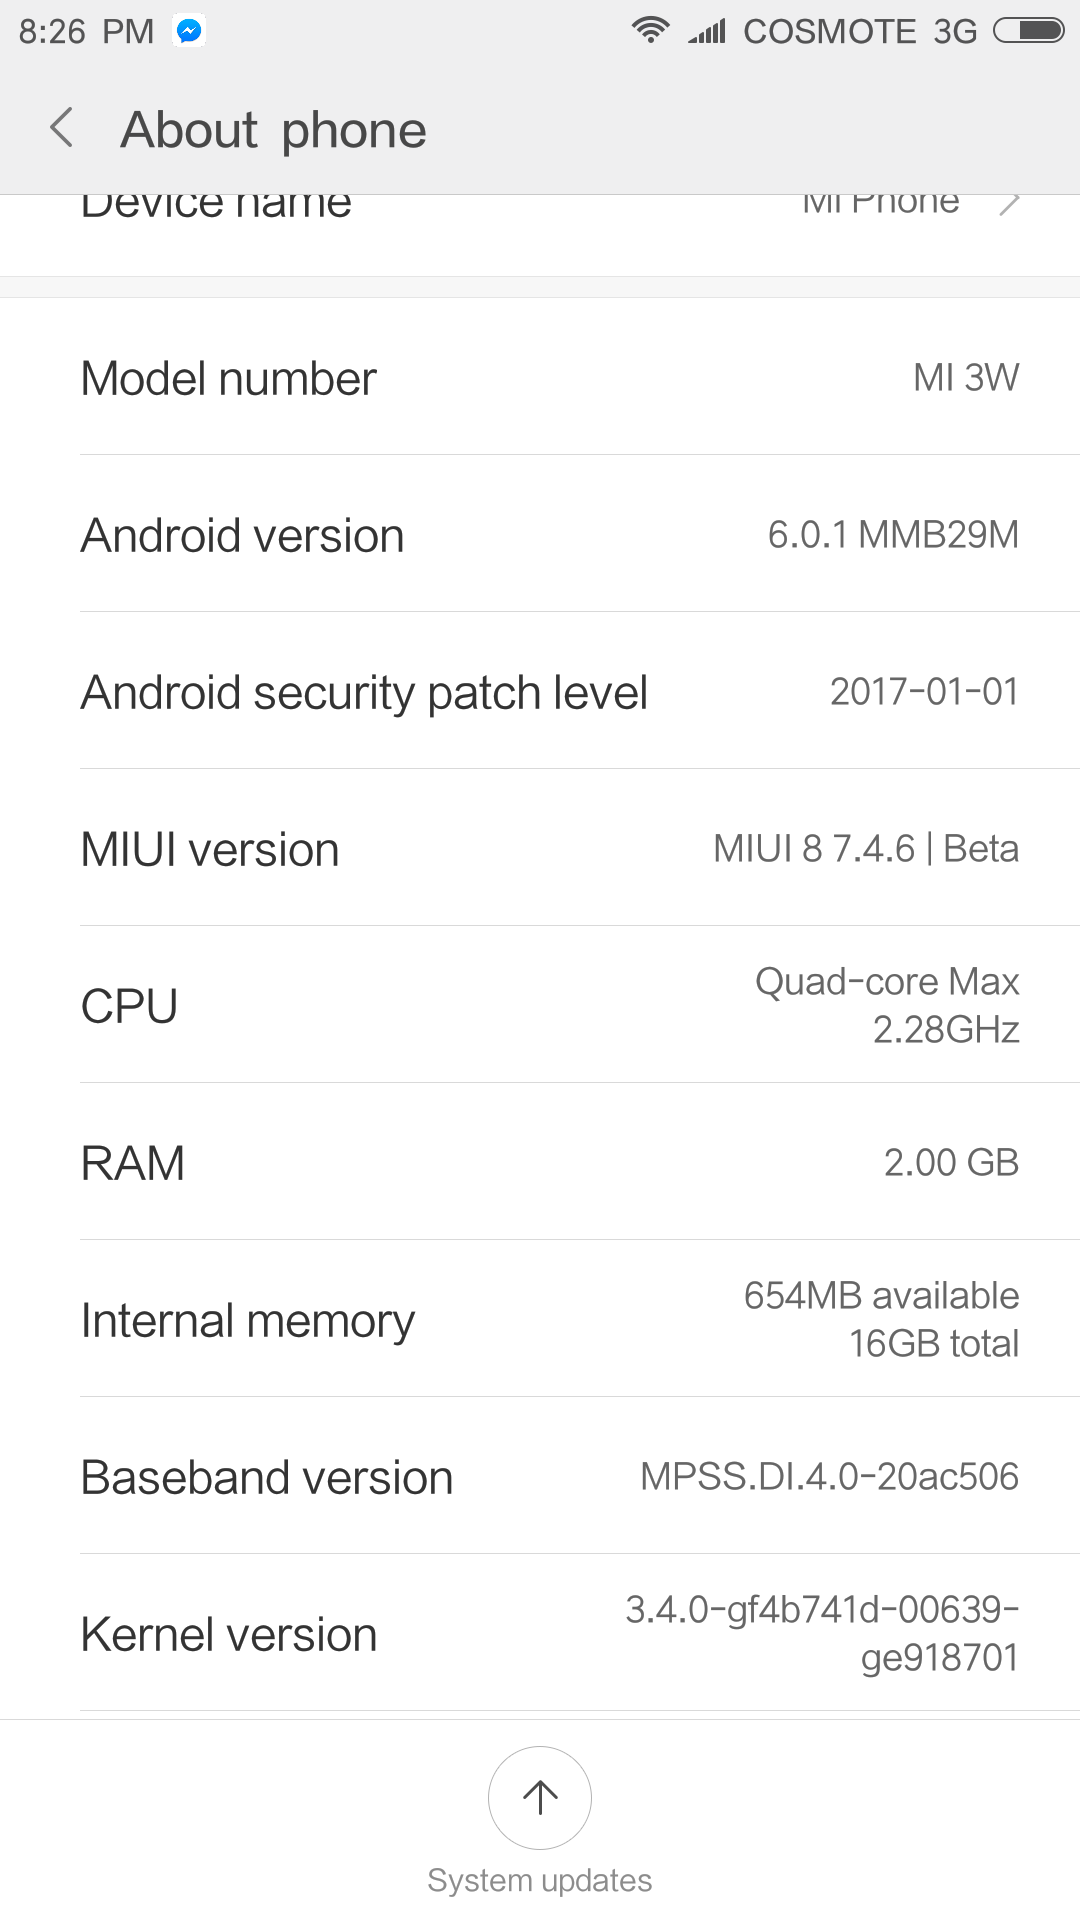1080x1920 pixels.
Task: Tap the Baseband version row
Action: tap(540, 1476)
